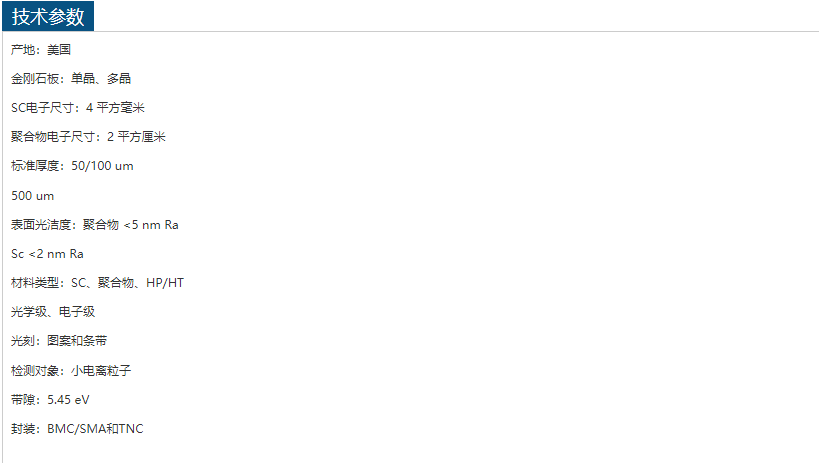This screenshot has width=819, height=463.
Task: Click the 标准厚度：50/100 um line
Action: point(72,166)
